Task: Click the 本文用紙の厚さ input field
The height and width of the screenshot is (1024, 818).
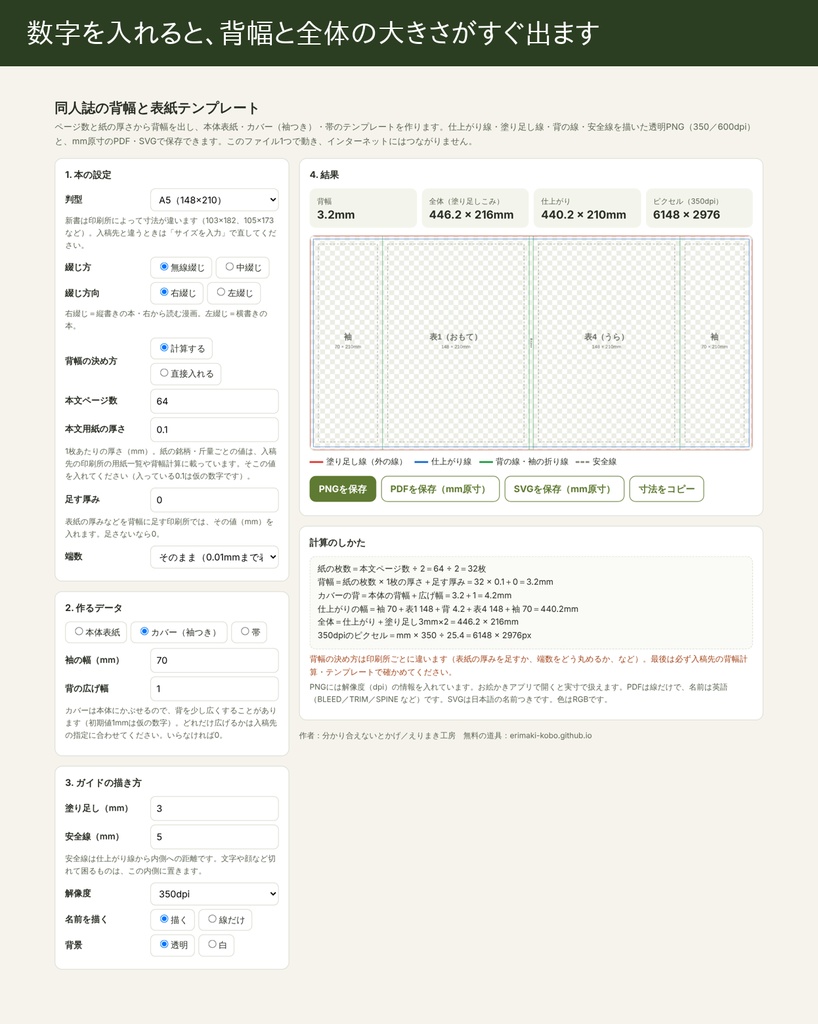Action: pyautogui.click(x=214, y=429)
